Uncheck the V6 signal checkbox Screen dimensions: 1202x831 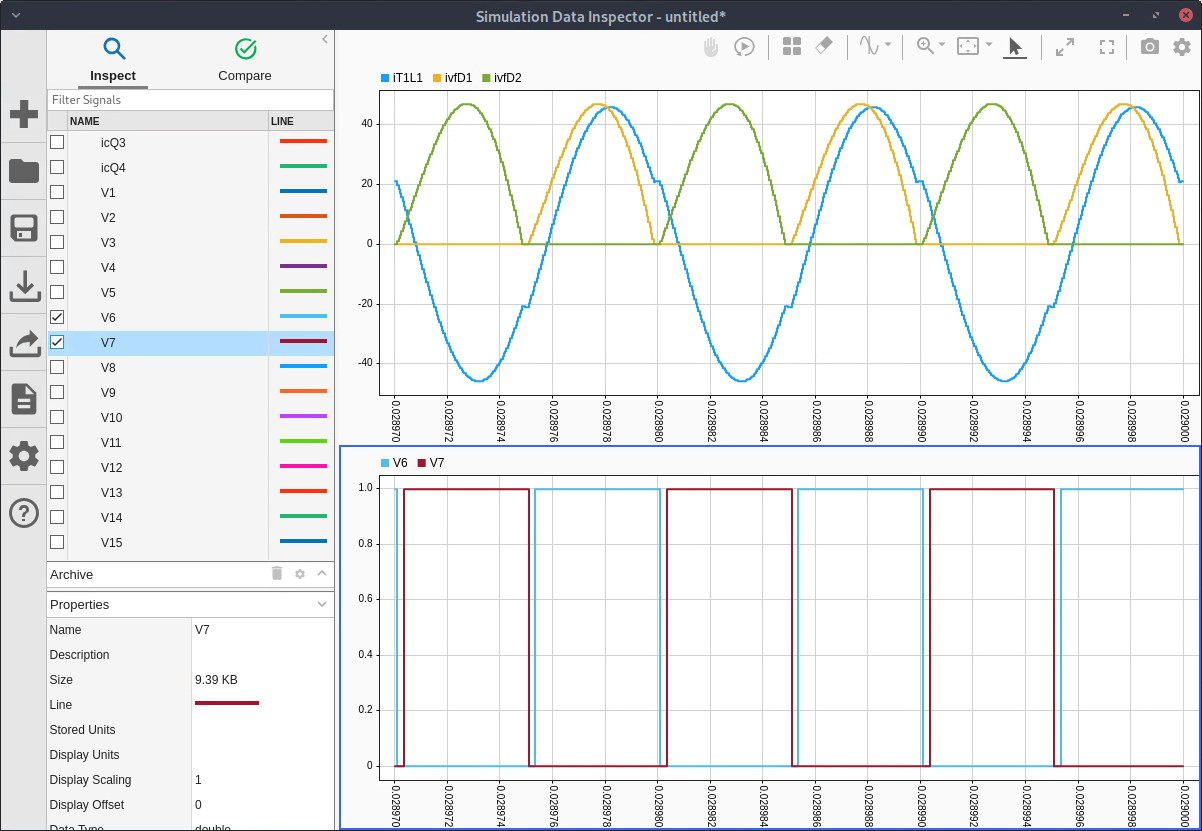coord(57,317)
